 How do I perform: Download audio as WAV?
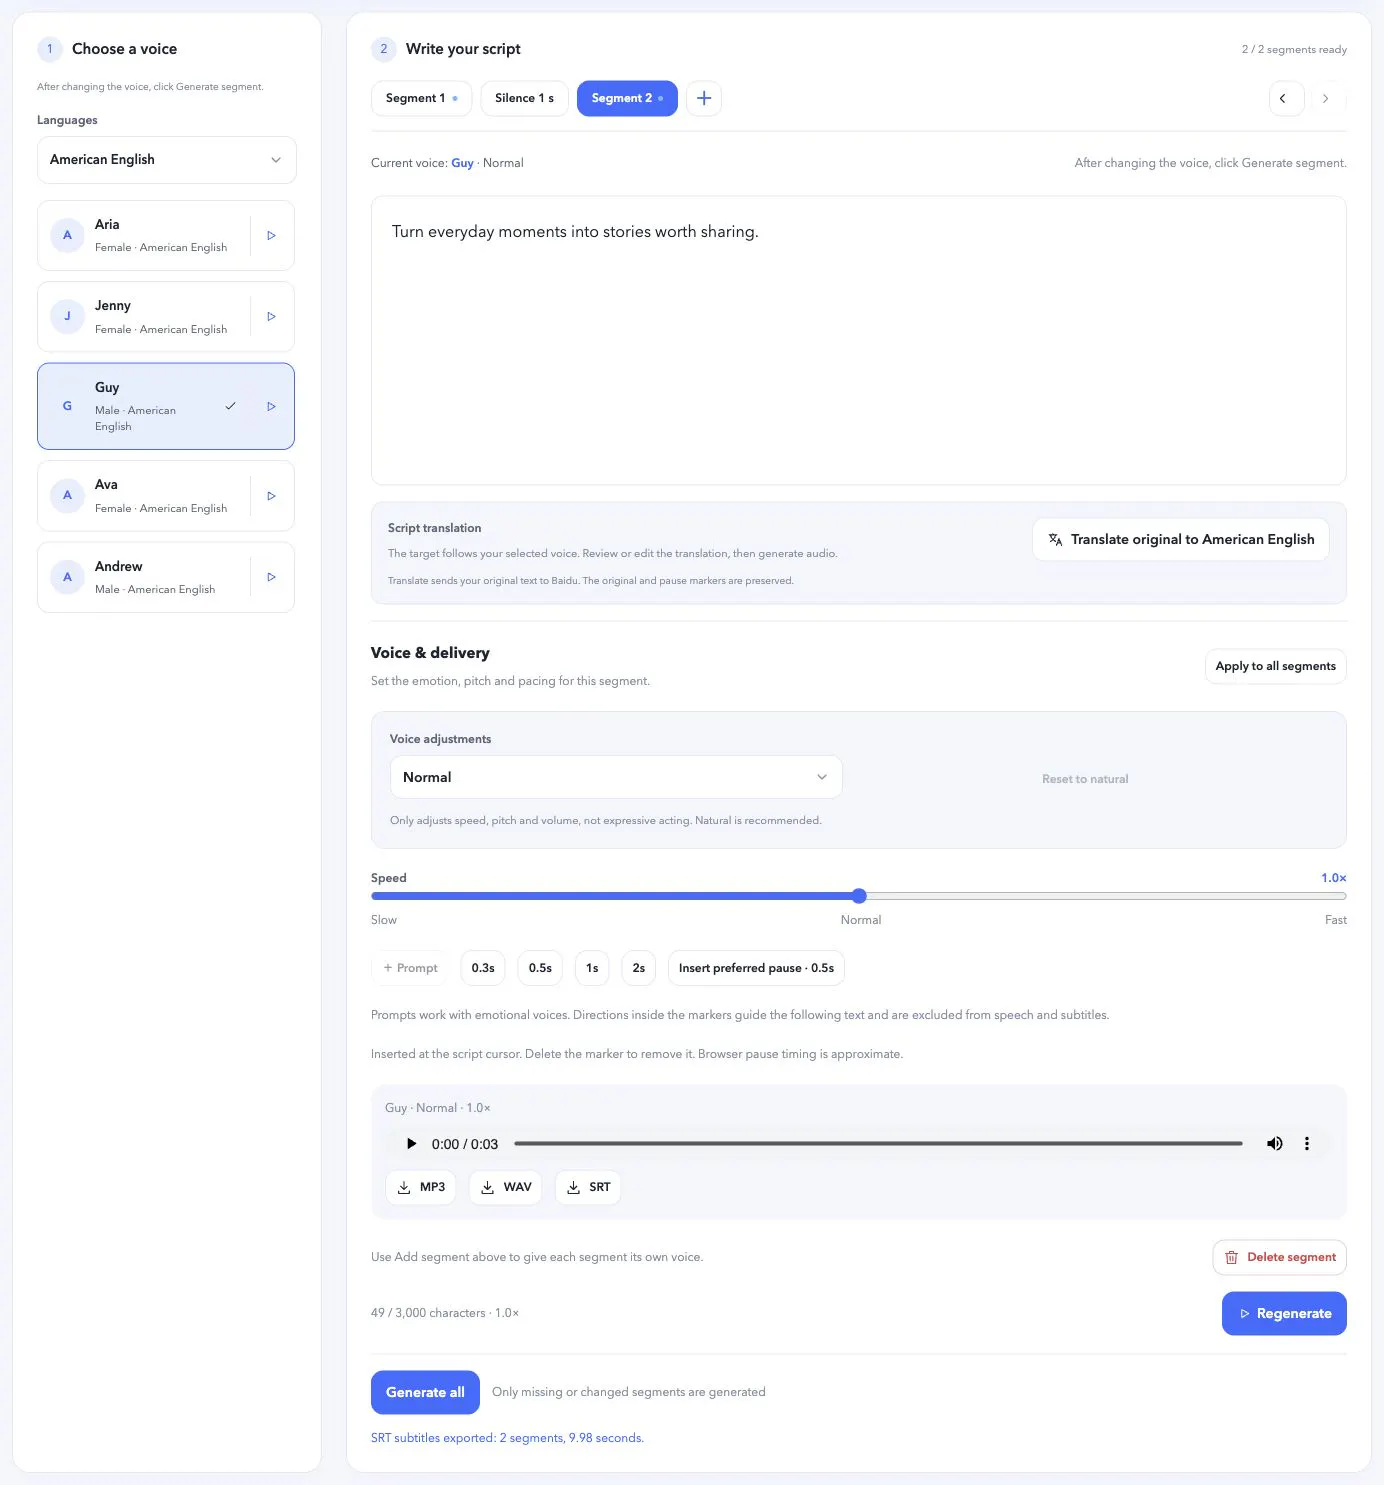506,1187
